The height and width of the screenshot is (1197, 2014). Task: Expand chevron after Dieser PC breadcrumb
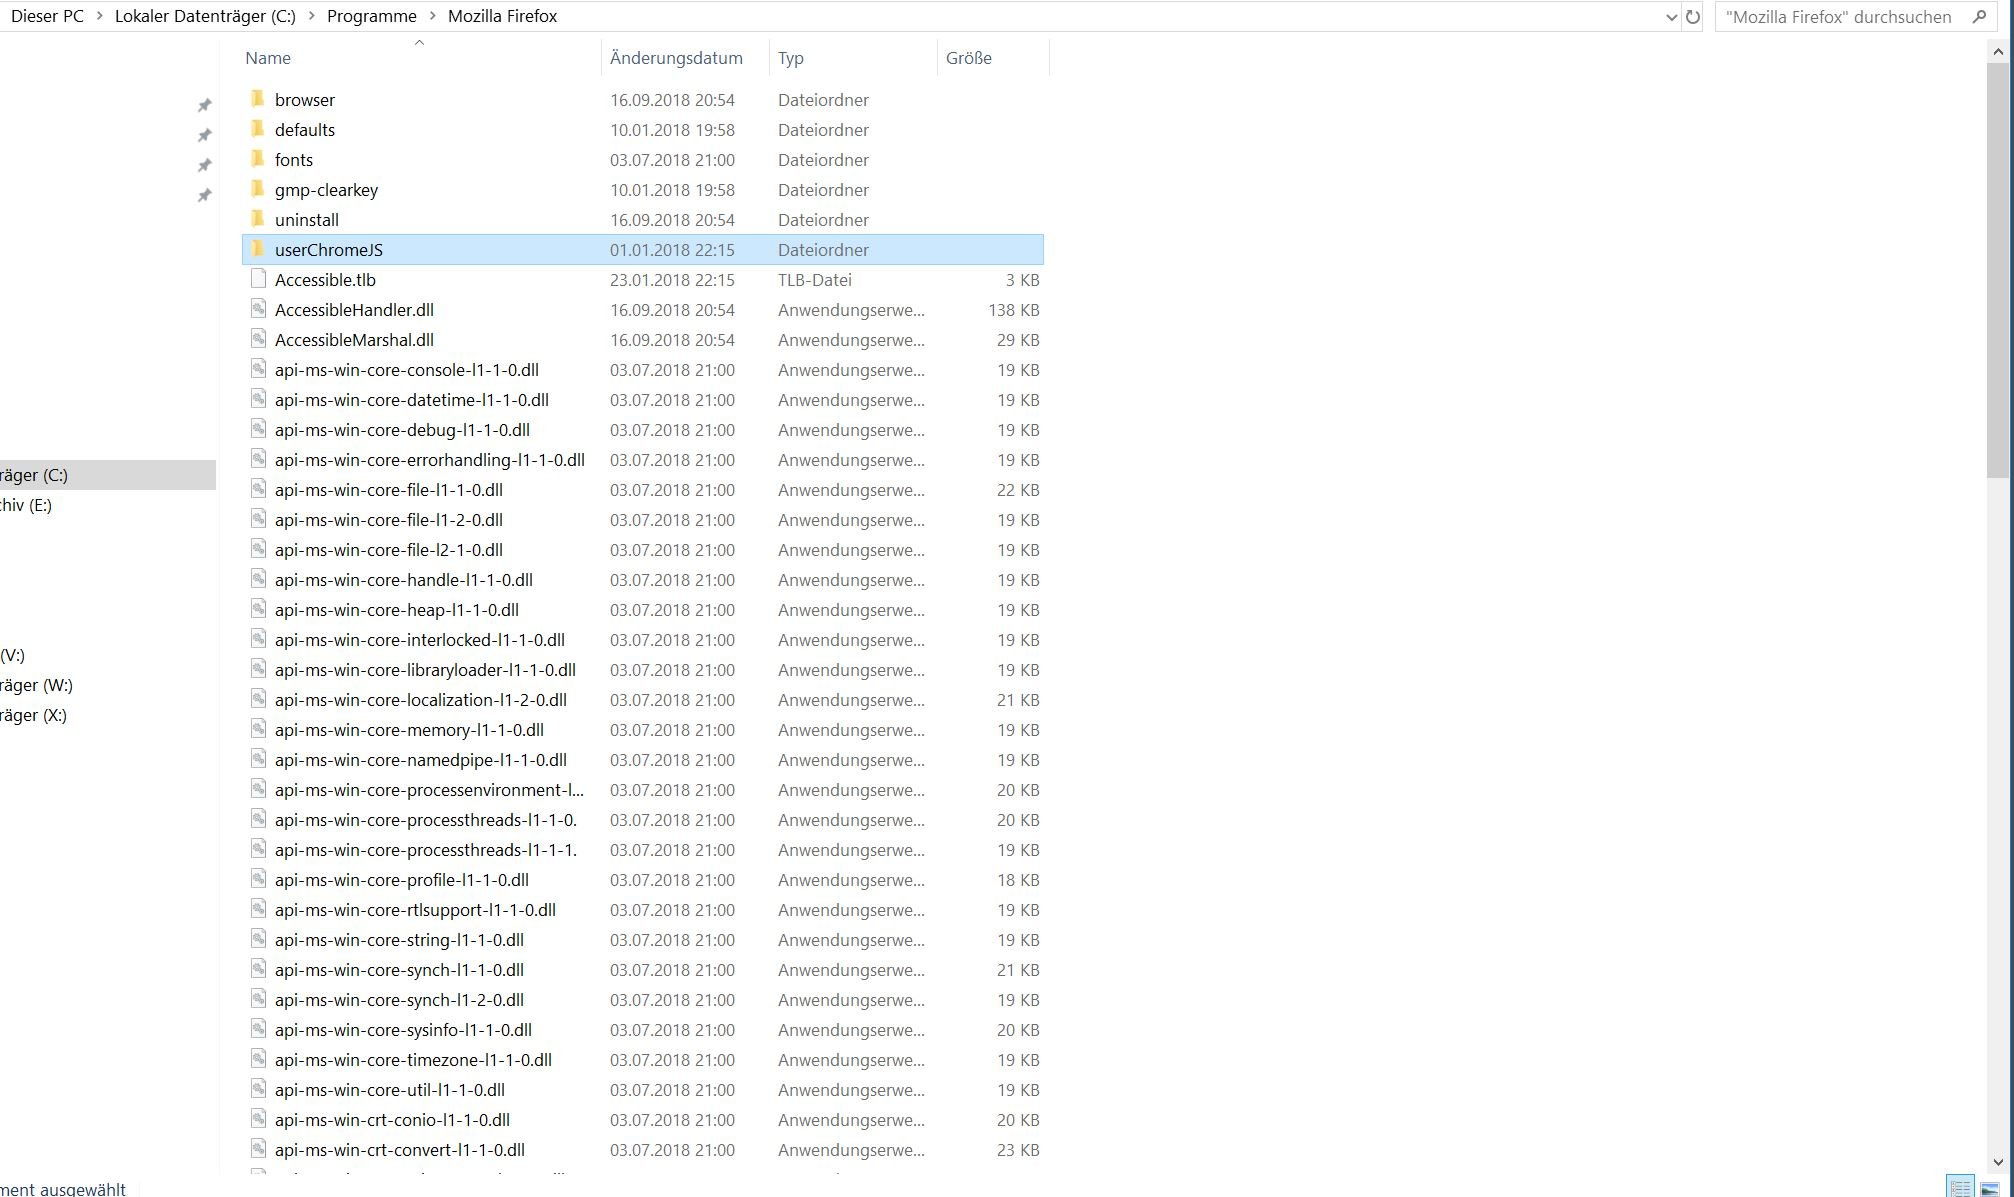99,17
